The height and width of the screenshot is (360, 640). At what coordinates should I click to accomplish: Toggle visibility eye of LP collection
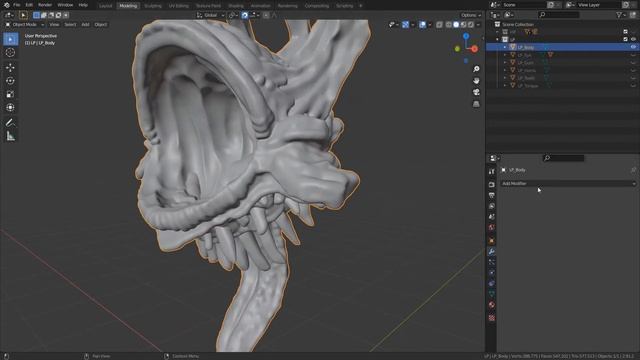(633, 40)
